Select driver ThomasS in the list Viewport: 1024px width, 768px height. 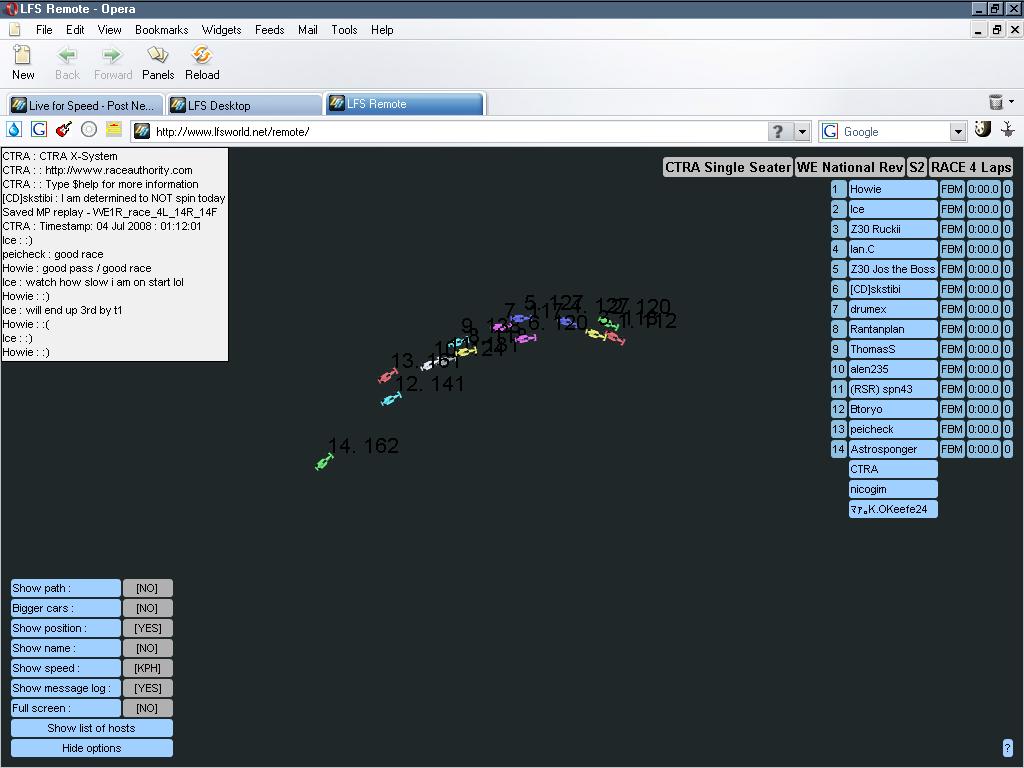click(892, 349)
